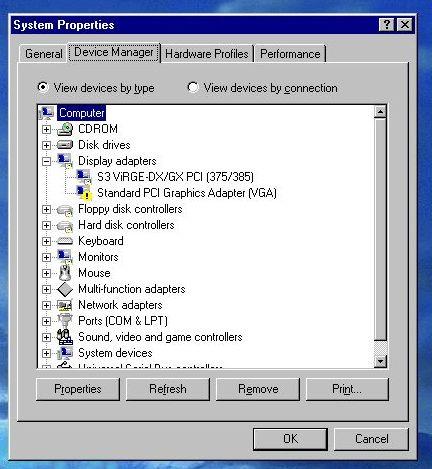
Task: Click the Remove button
Action: pos(258,389)
